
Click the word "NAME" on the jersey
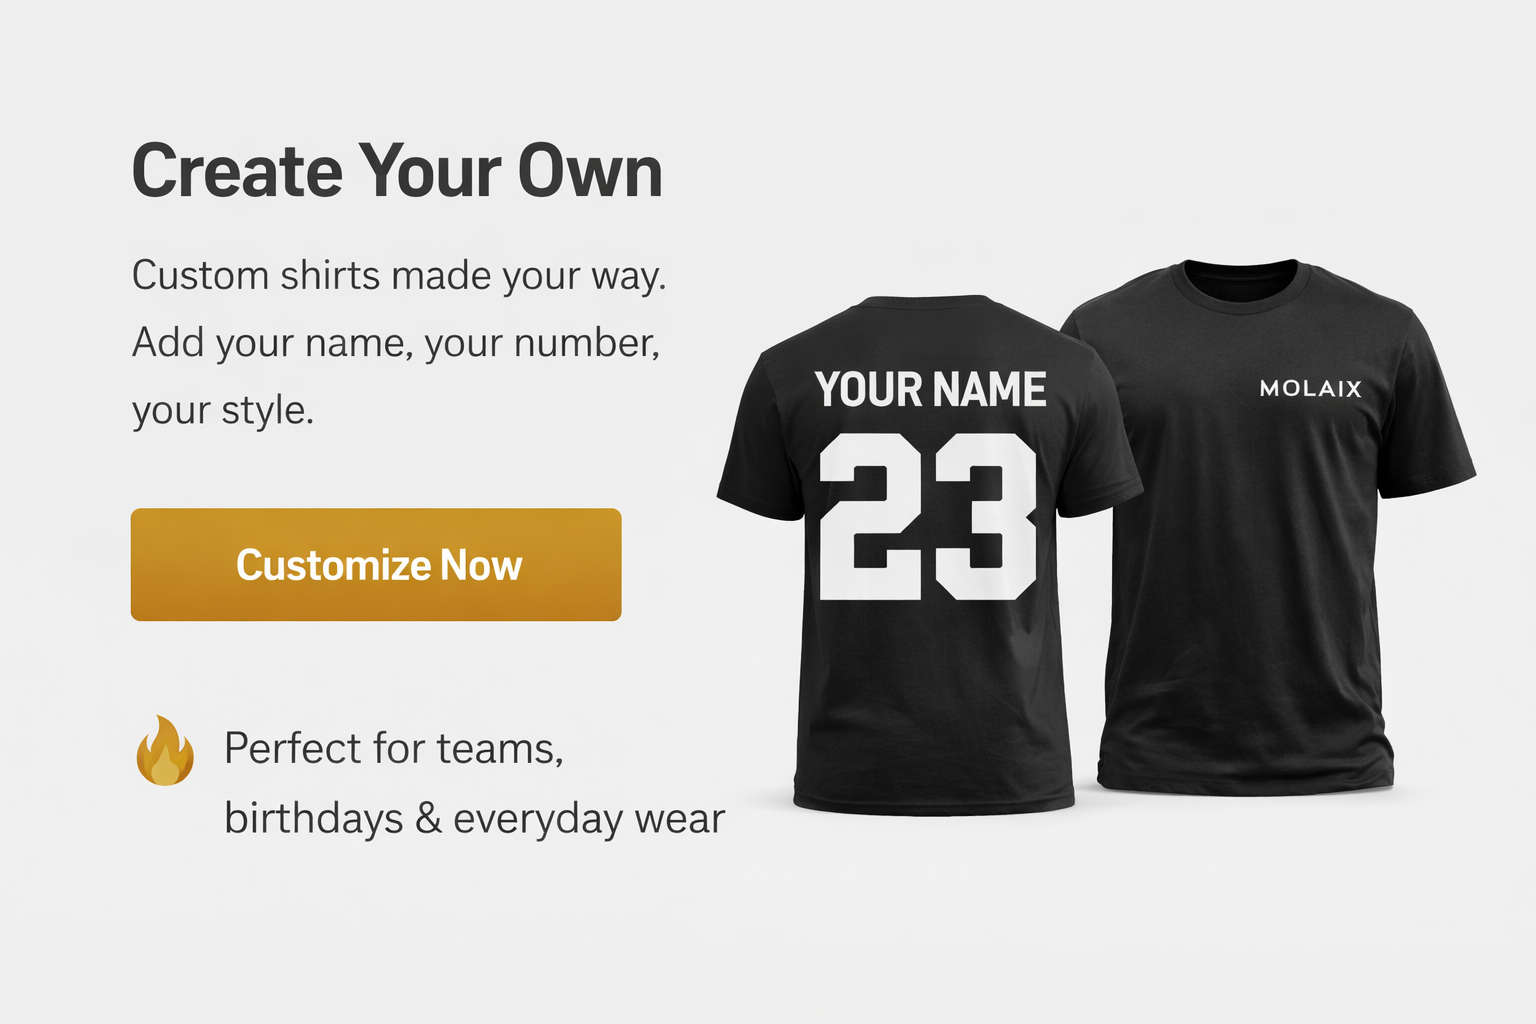point(990,390)
